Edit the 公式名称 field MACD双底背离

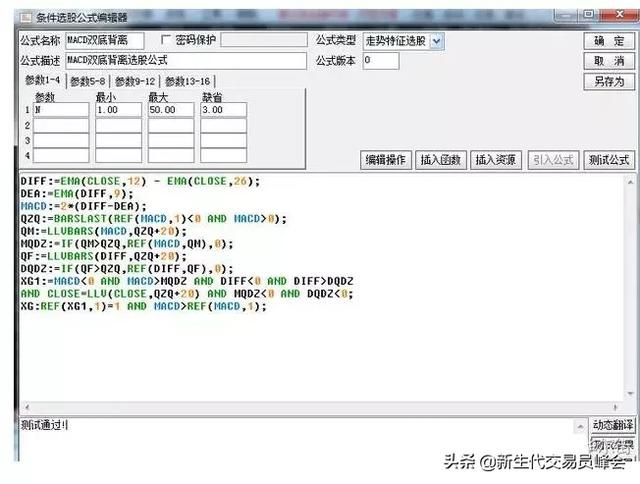pos(104,40)
